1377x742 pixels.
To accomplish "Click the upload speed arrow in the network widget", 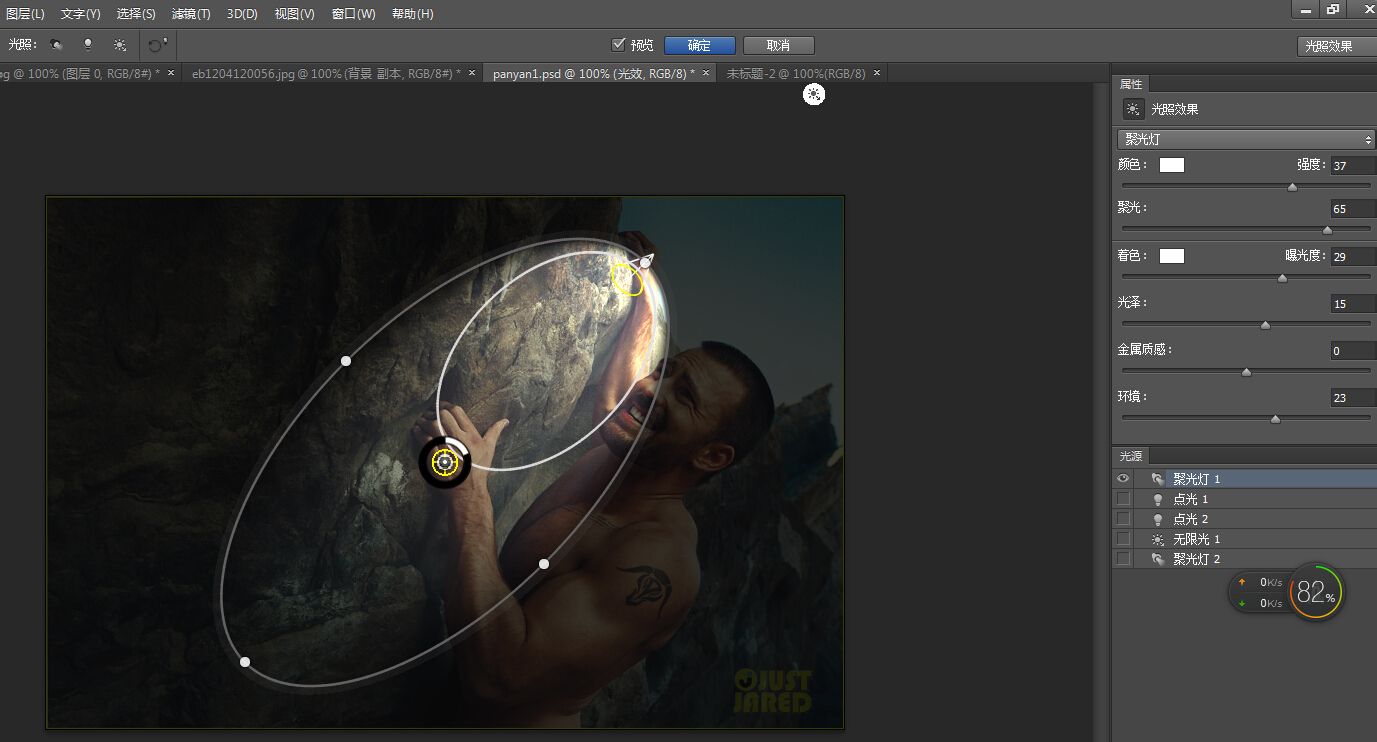I will pyautogui.click(x=1242, y=582).
